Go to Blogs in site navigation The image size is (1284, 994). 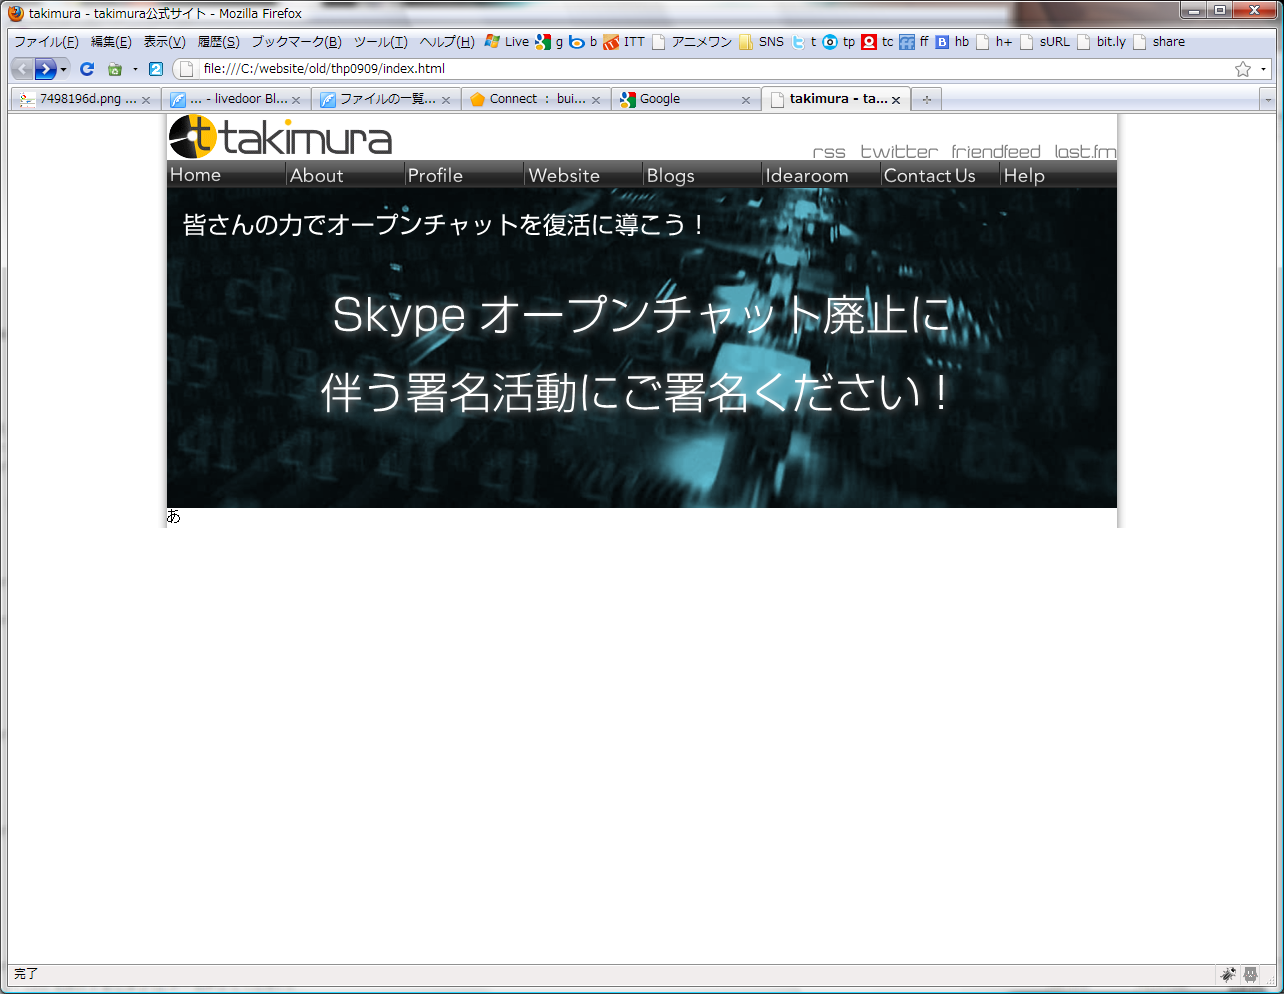[702, 175]
